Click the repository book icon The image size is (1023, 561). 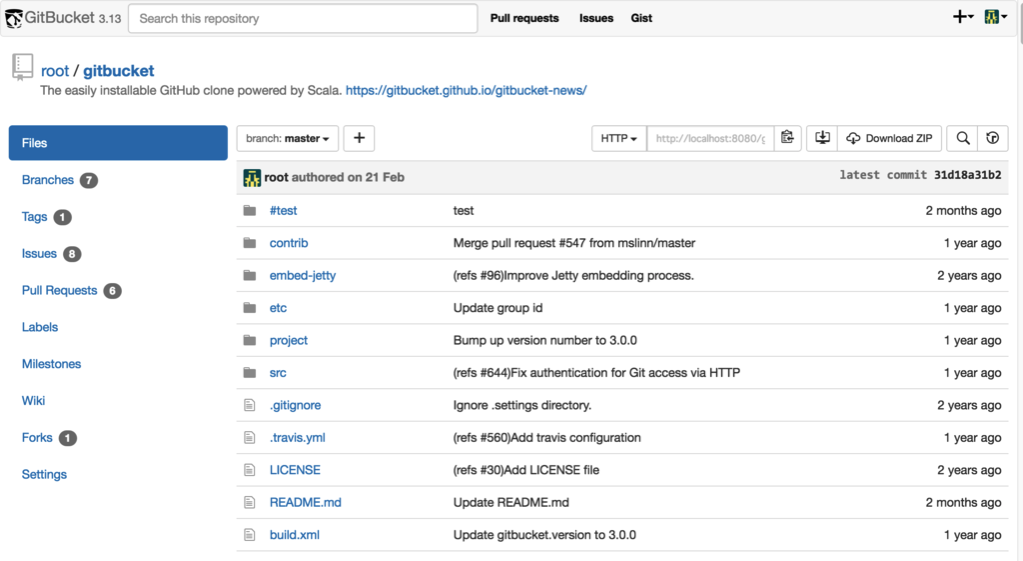pos(22,68)
